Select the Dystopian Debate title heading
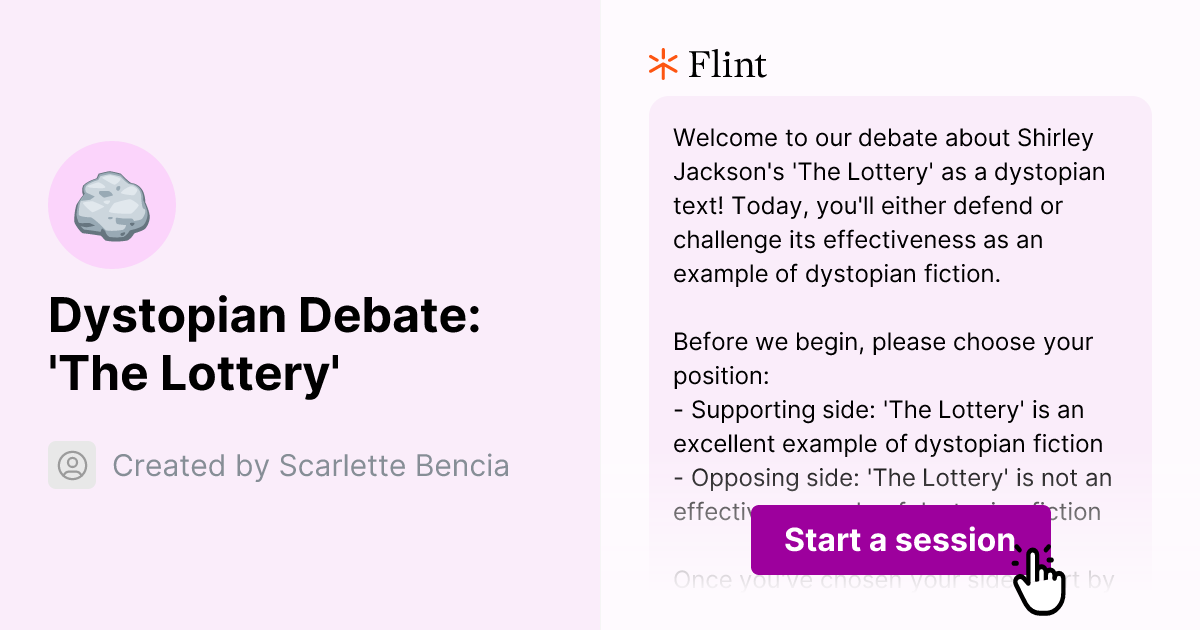Screen dimensions: 1200x630 pos(265,345)
